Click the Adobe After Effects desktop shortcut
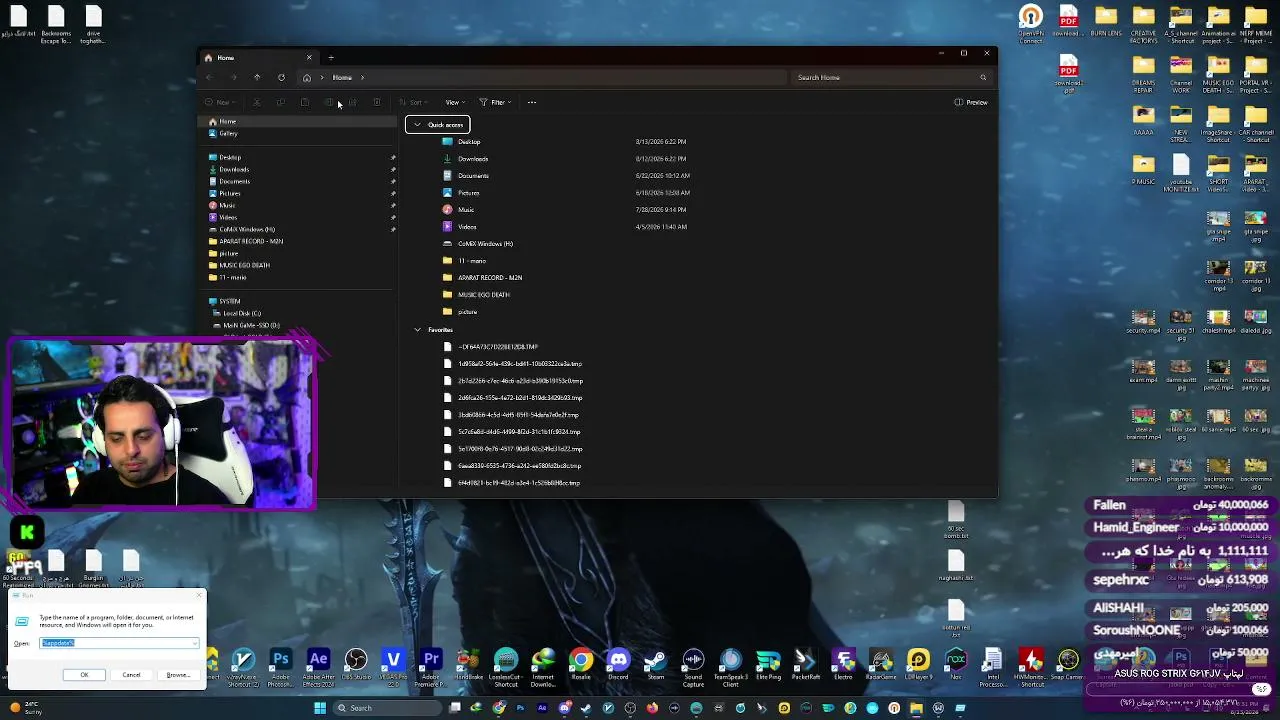 point(318,667)
